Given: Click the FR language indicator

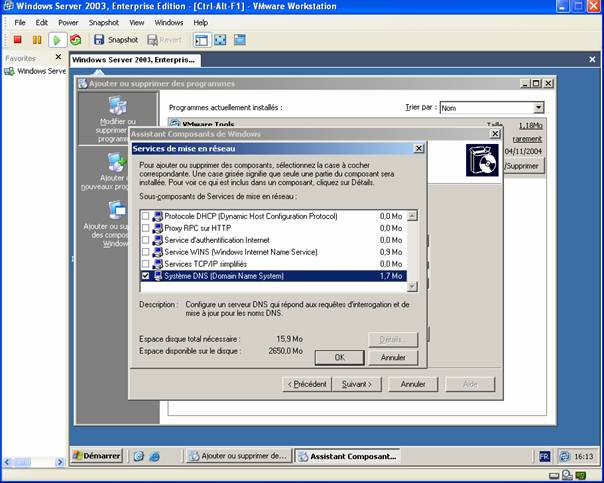Looking at the screenshot, I should (x=545, y=456).
